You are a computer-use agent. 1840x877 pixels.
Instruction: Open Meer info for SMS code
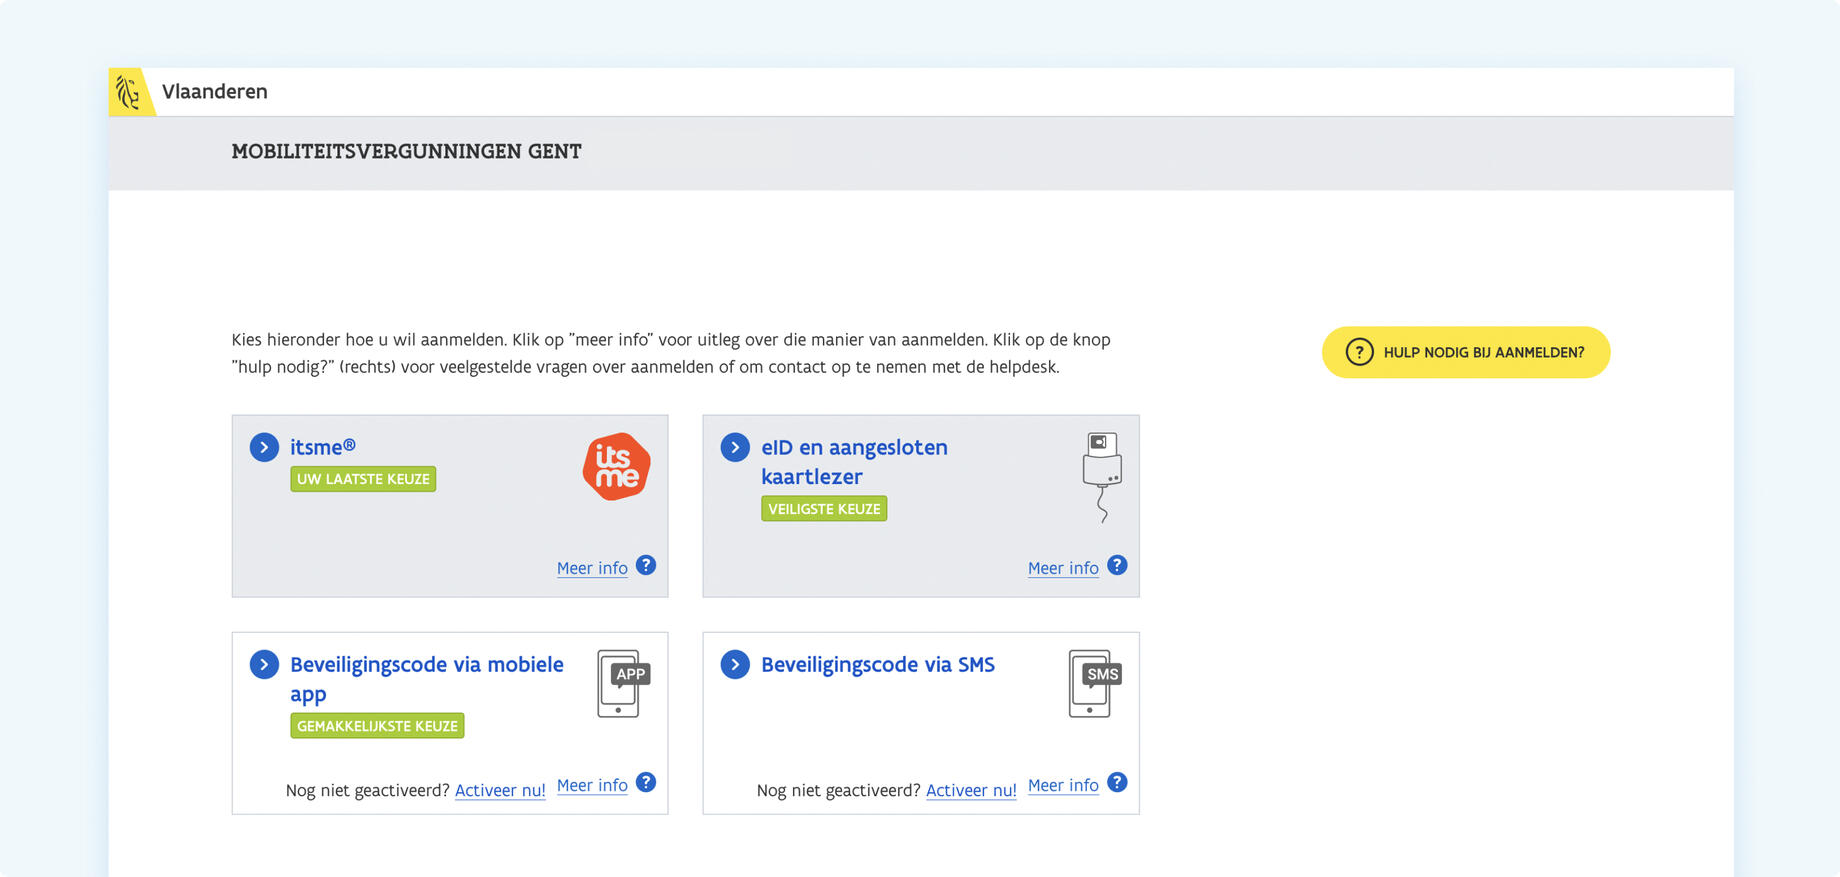(1063, 785)
